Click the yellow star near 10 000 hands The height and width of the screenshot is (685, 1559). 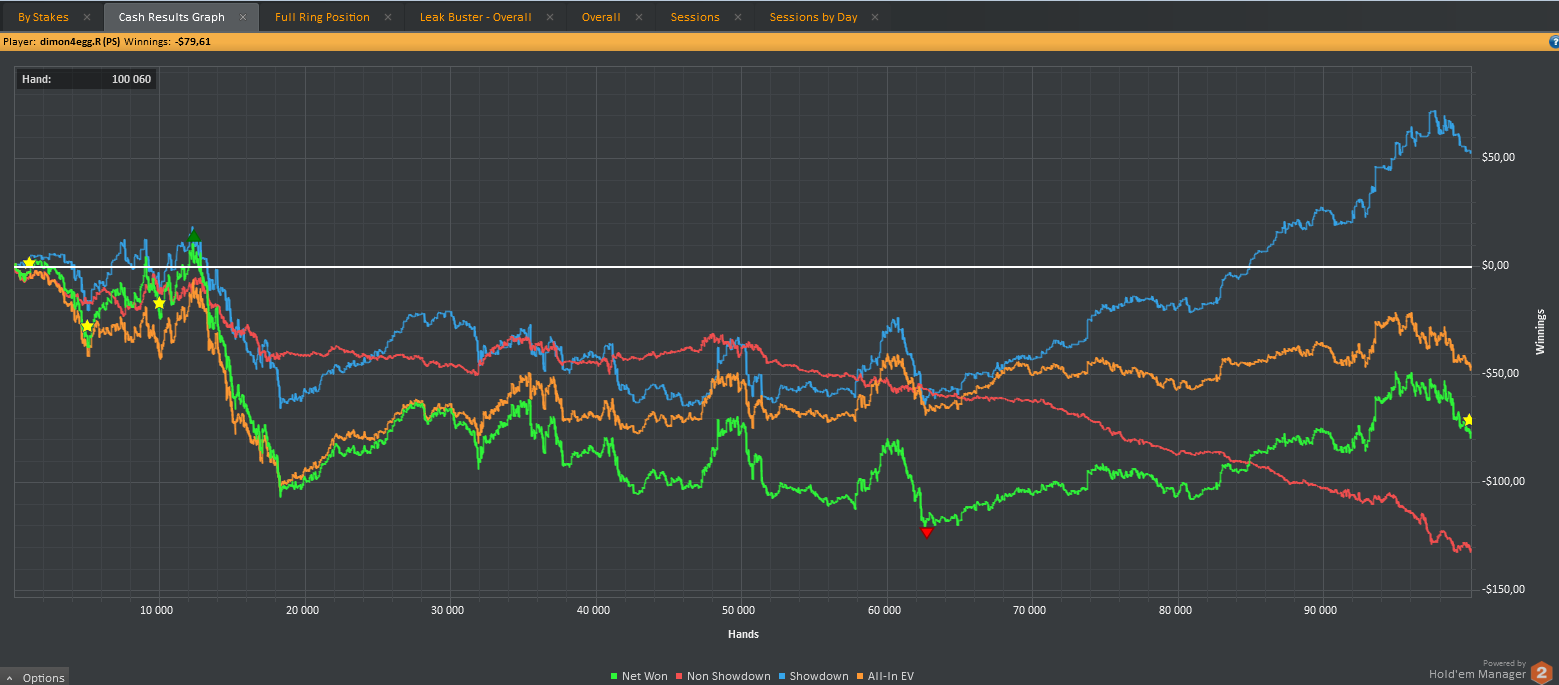159,303
